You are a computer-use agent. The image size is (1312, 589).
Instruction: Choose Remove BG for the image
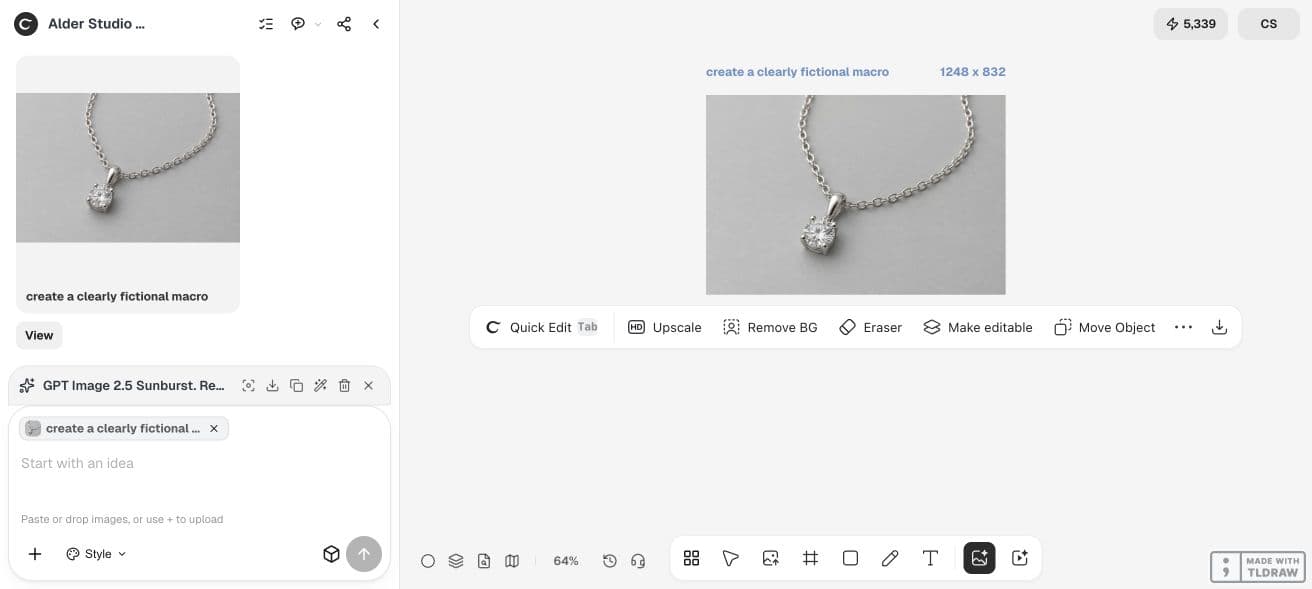[770, 327]
